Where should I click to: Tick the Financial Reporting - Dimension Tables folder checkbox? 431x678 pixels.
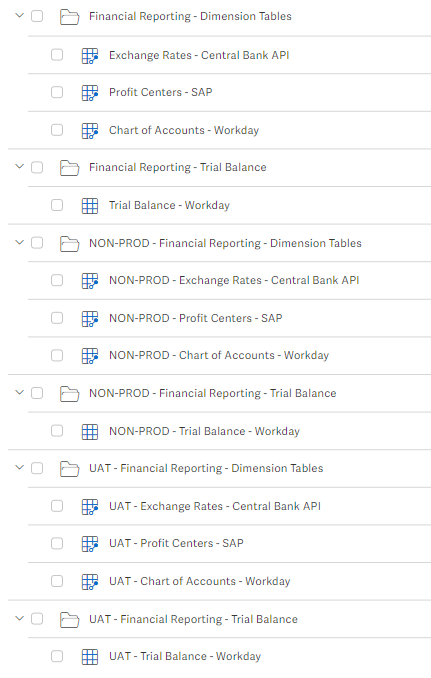(37, 16)
